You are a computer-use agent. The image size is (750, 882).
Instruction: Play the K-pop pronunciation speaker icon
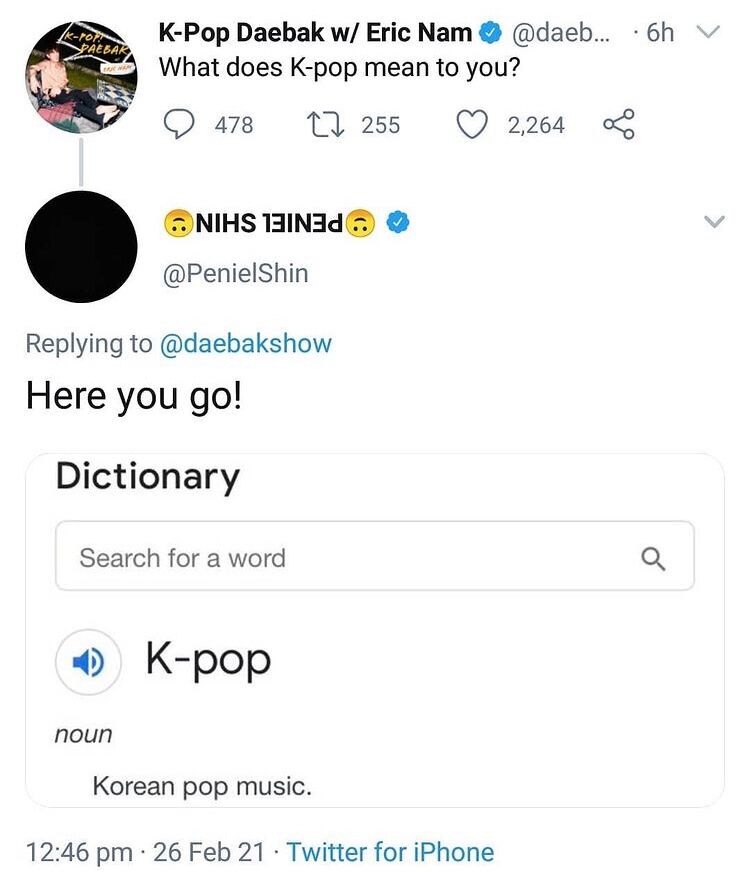coord(88,662)
